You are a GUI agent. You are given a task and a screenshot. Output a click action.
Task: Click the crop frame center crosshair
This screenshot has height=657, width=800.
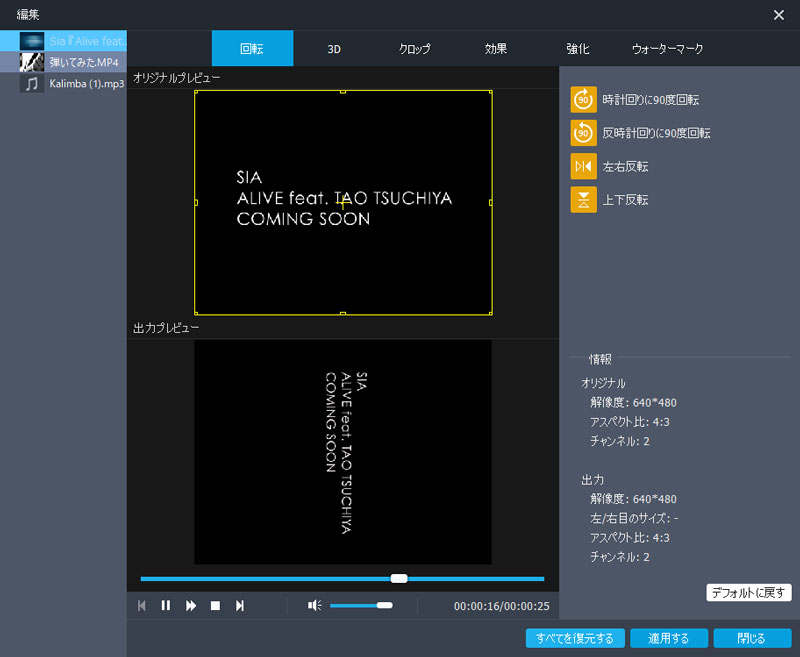tap(343, 203)
